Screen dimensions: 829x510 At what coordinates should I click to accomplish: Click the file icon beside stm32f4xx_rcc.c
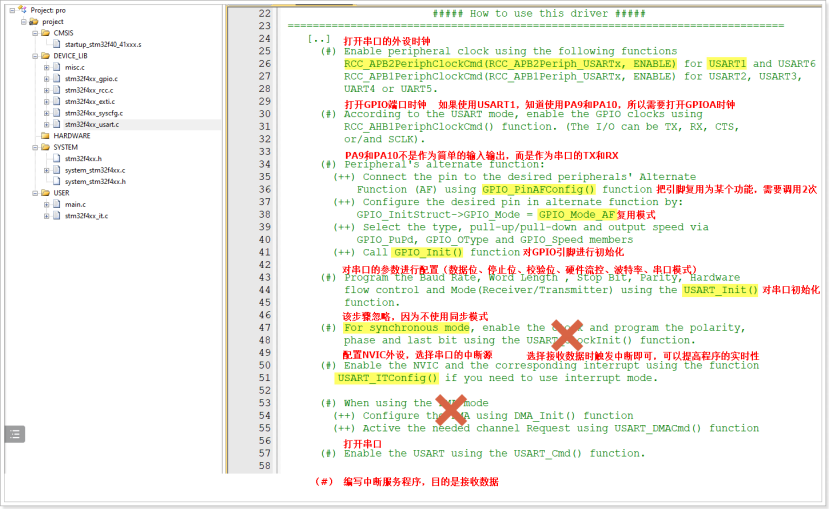57,90
